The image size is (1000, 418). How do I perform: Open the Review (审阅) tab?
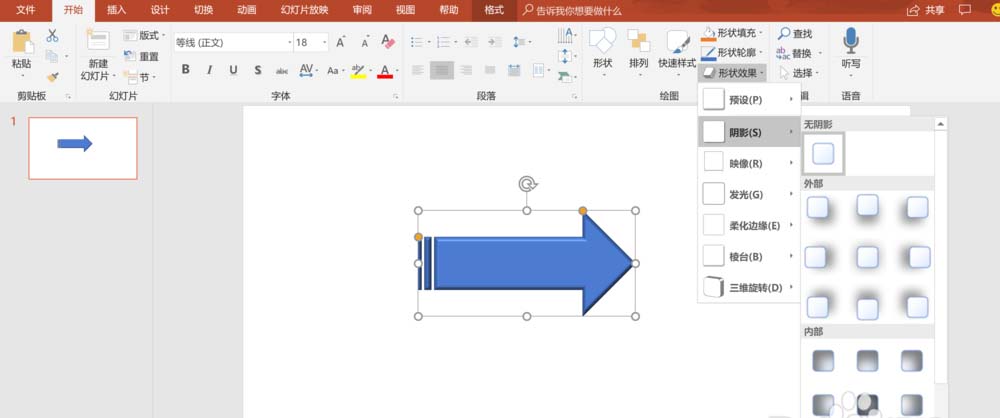362,10
